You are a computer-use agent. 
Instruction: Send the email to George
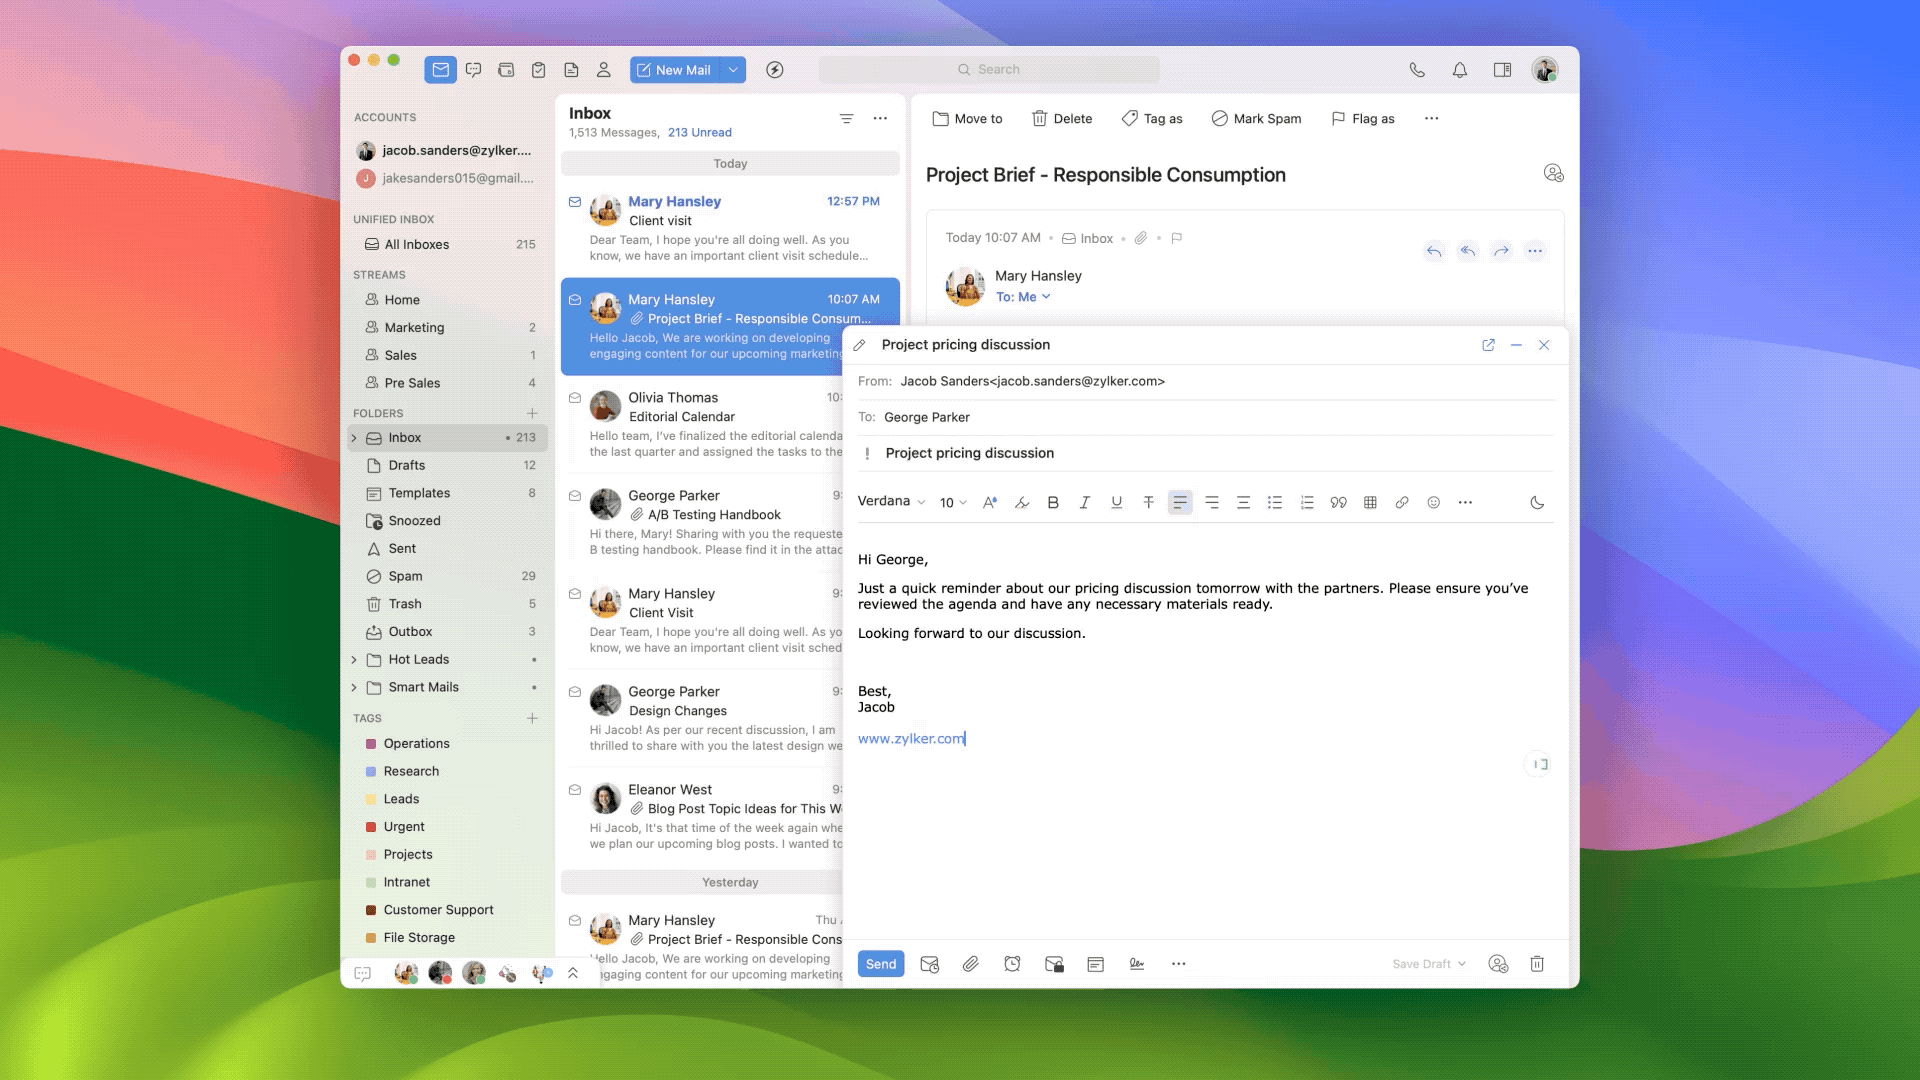pyautogui.click(x=880, y=964)
